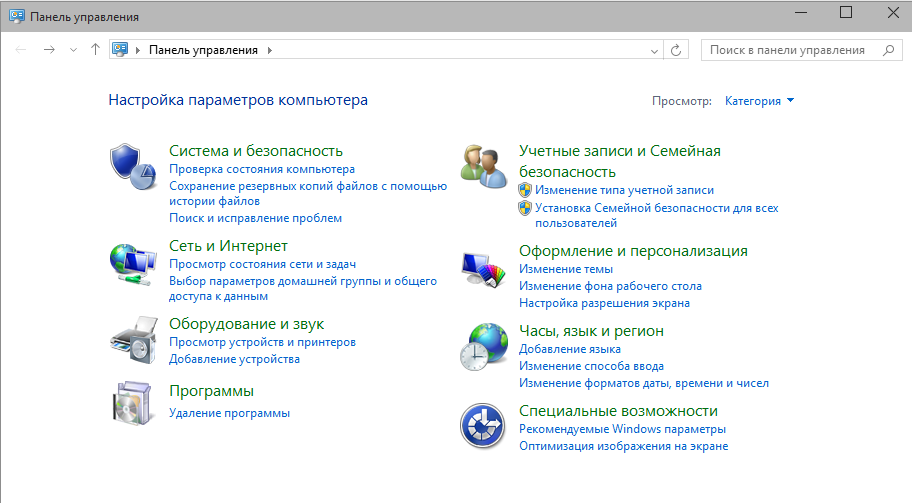Open the Категория view dropdown
912x503 pixels.
click(x=759, y=101)
